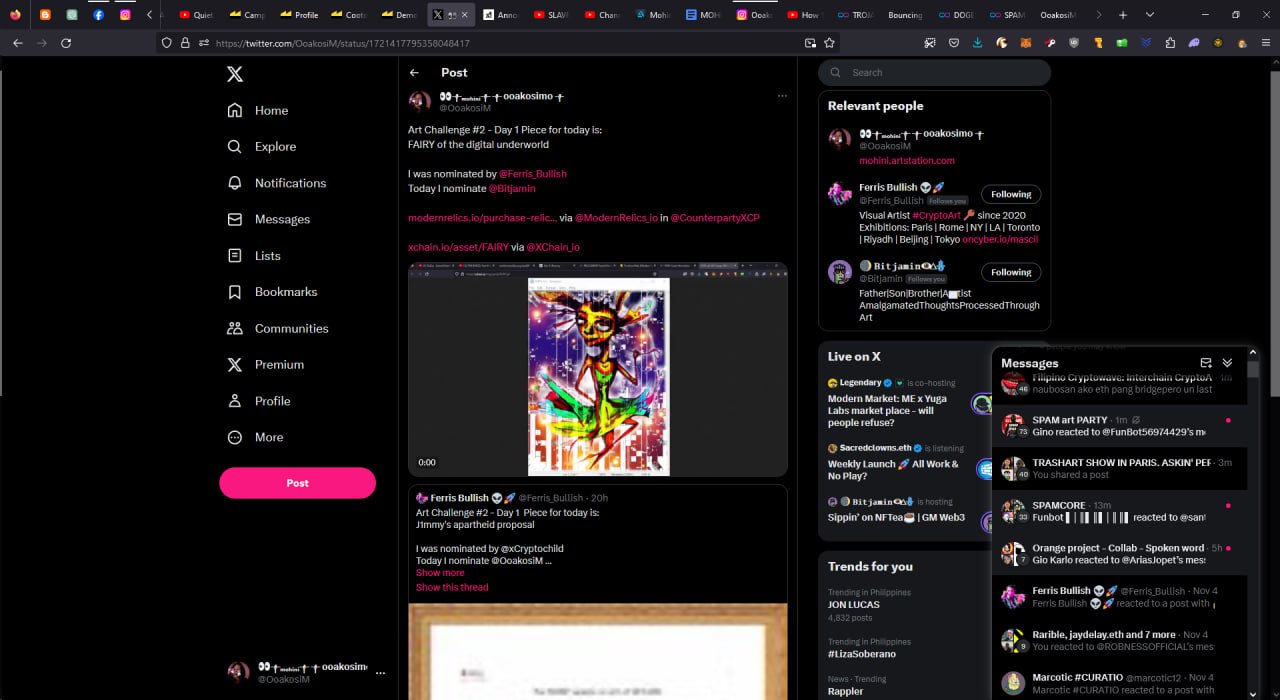Image resolution: width=1280 pixels, height=700 pixels.
Task: Open the SPAMCORE group conversation
Action: (x=1119, y=511)
